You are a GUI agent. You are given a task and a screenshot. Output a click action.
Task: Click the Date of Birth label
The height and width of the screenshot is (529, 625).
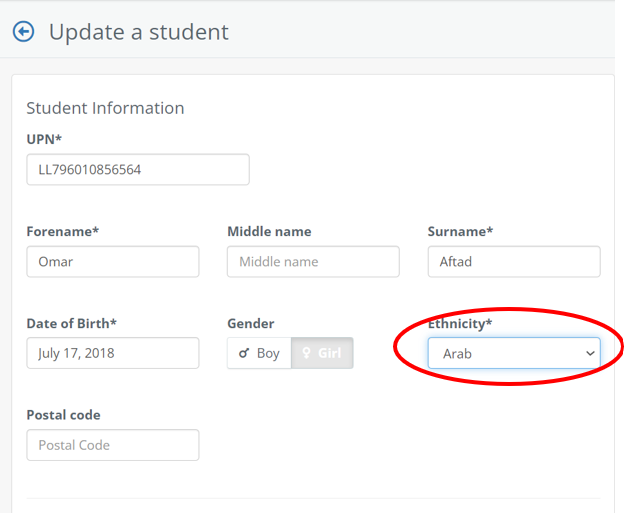[72, 323]
